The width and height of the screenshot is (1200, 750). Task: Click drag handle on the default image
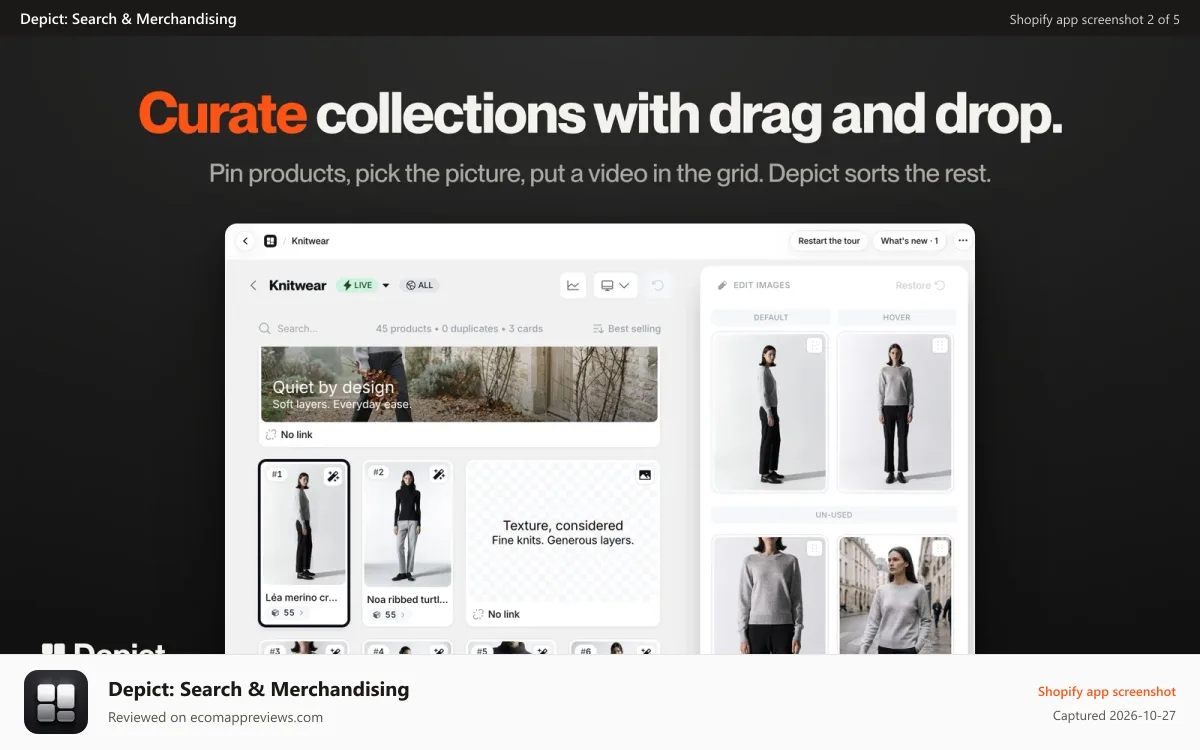click(x=814, y=345)
